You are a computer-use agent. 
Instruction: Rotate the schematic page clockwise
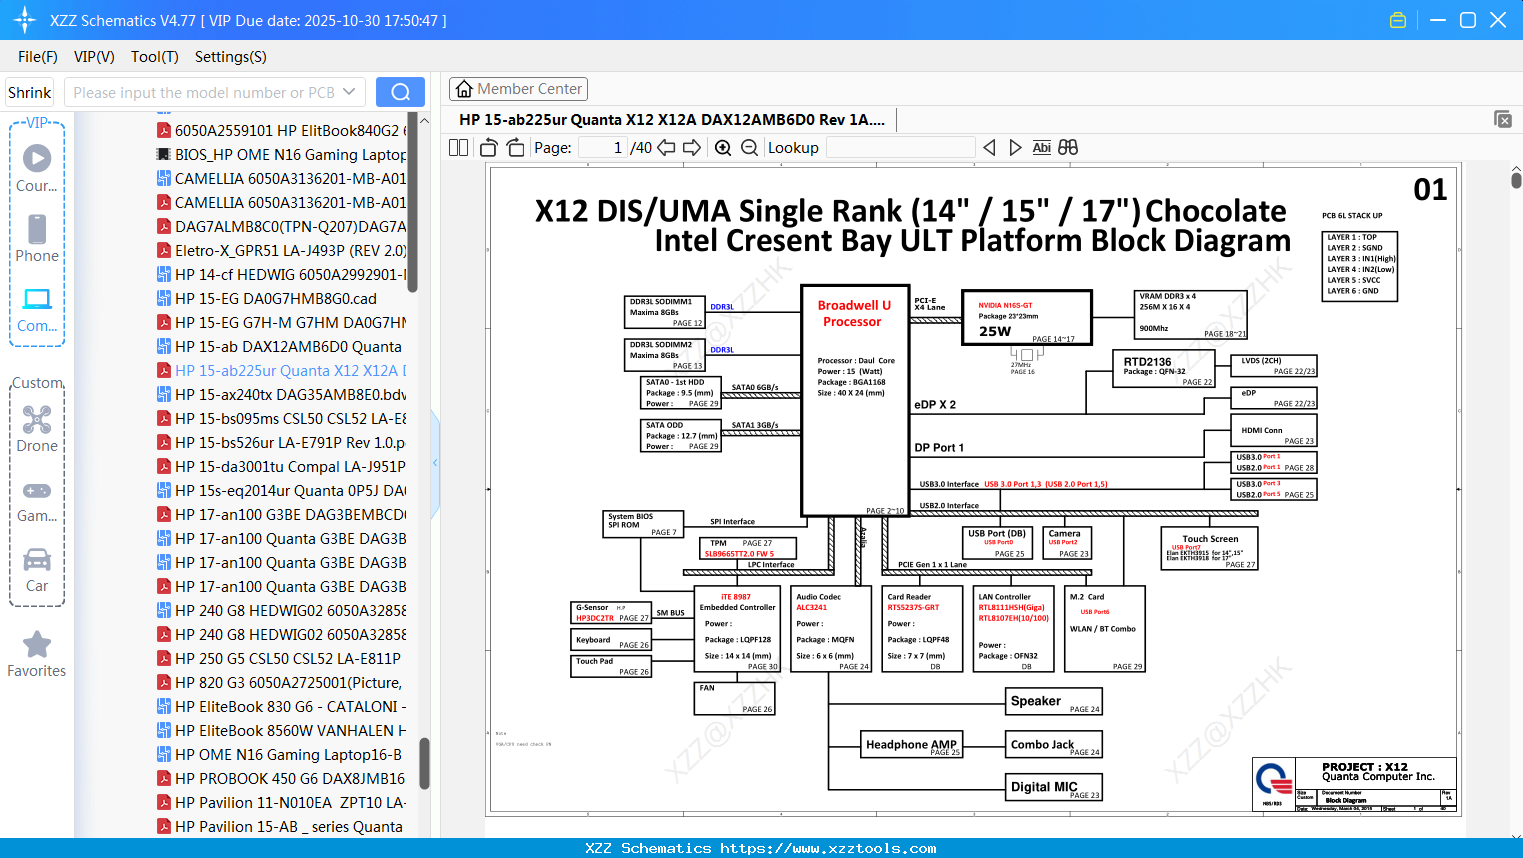[x=515, y=148]
